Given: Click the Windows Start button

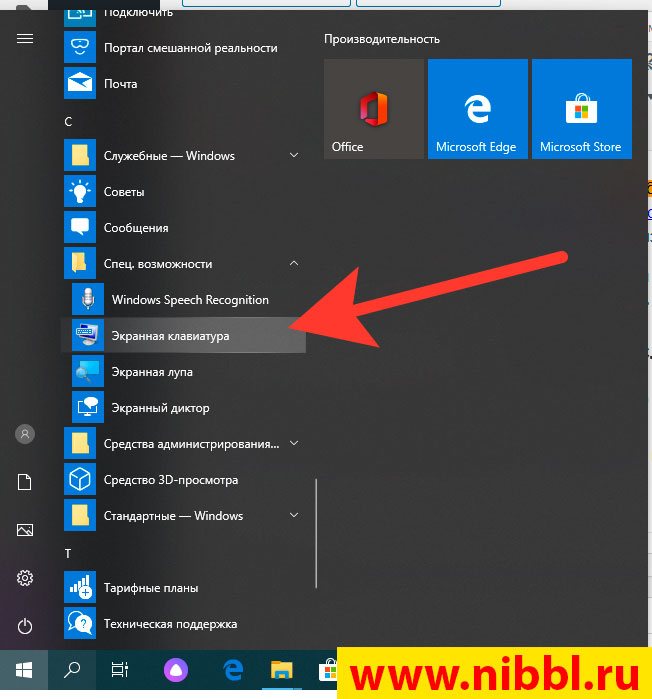Looking at the screenshot, I should (24, 670).
